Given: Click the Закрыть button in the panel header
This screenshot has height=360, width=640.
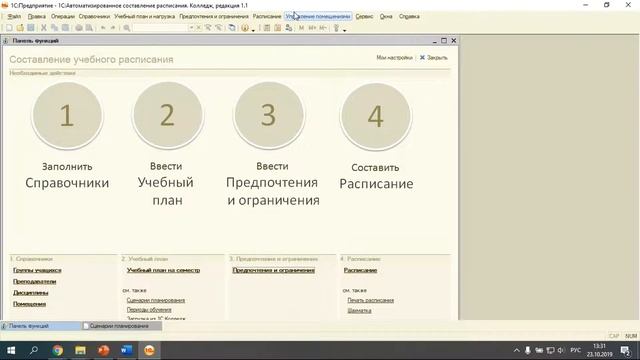Looking at the screenshot, I should pos(433,58).
